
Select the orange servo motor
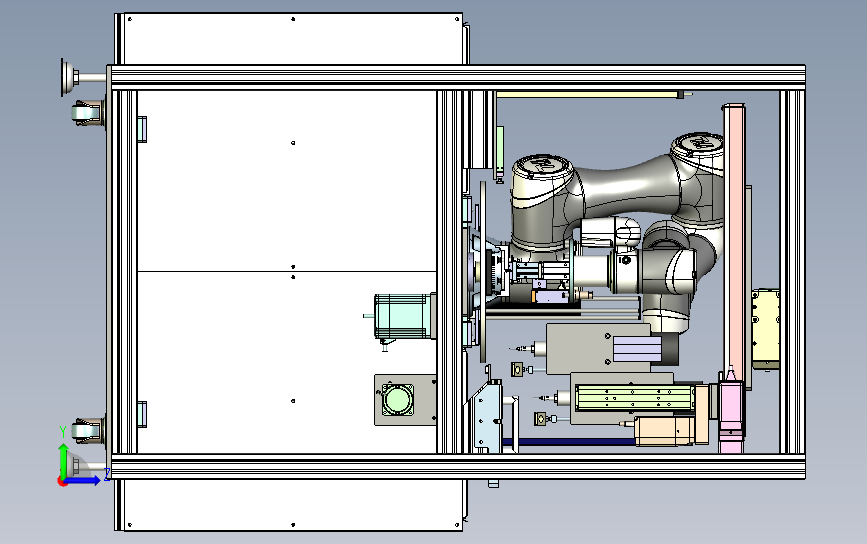tap(664, 431)
